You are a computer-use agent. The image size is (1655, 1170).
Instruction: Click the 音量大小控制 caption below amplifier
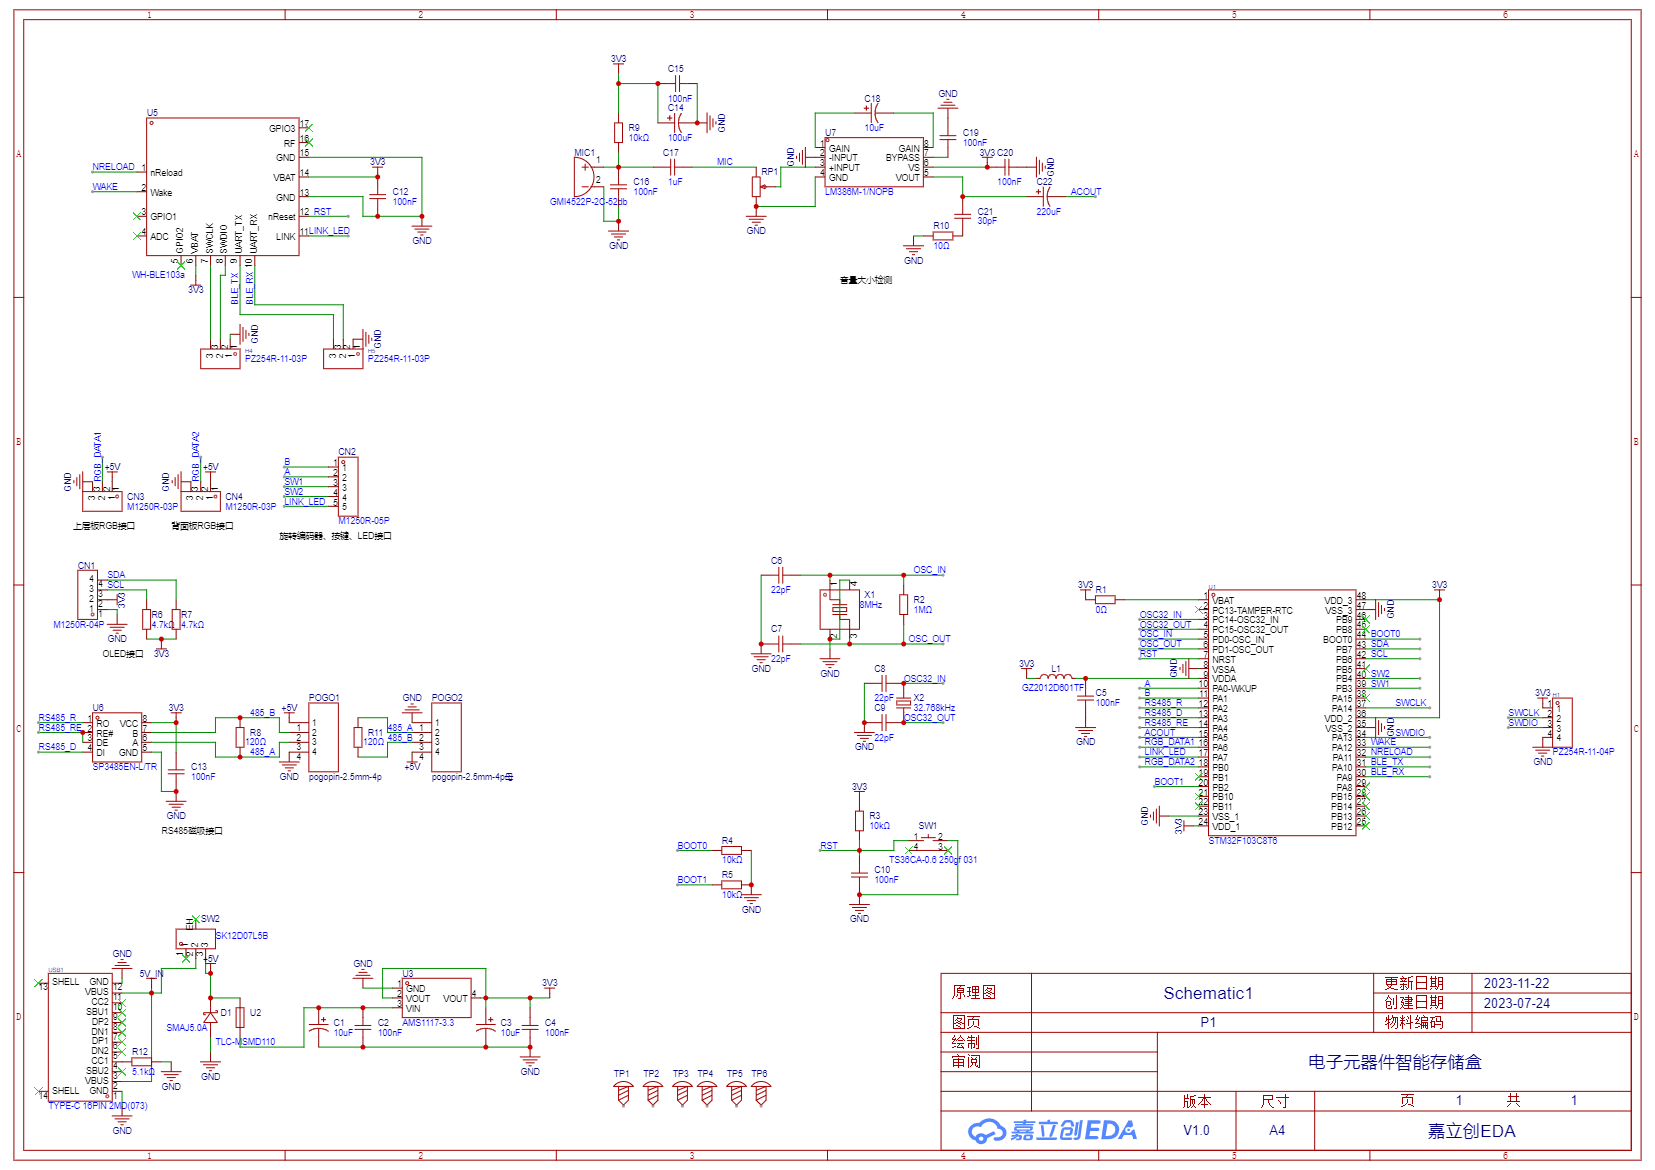pyautogui.click(x=866, y=280)
